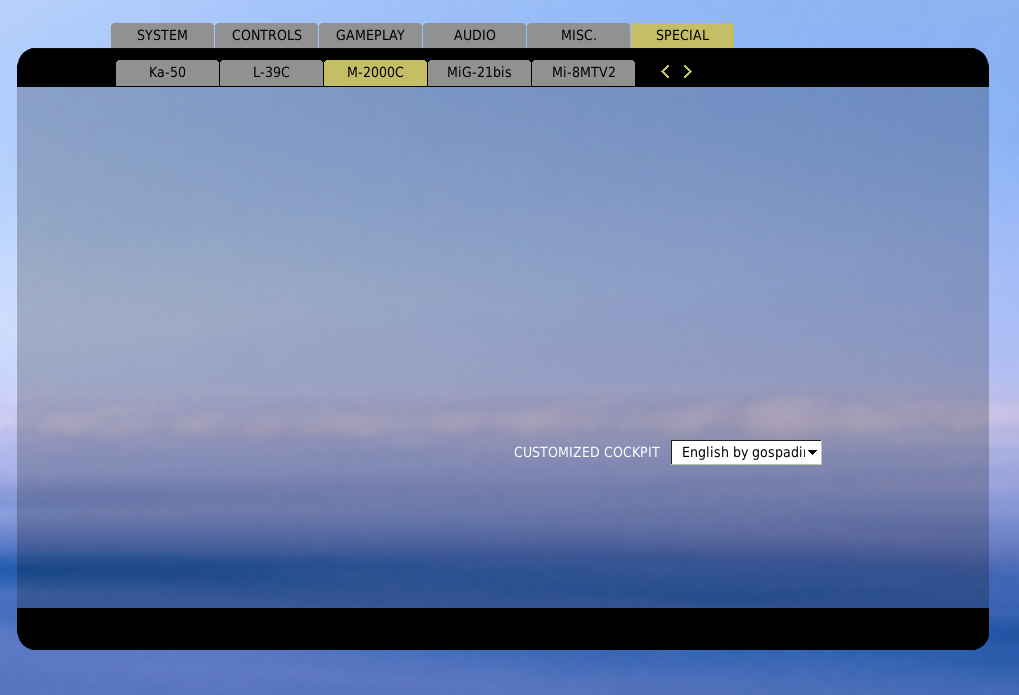Click the active M-2000C tab
Viewport: 1019px width, 695px height.
375,73
